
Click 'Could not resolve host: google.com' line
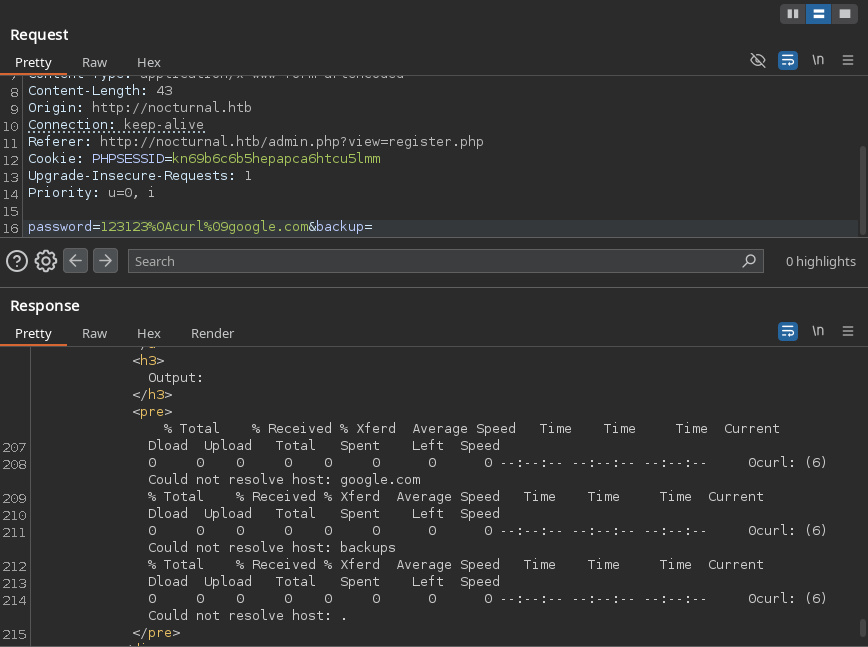[285, 480]
